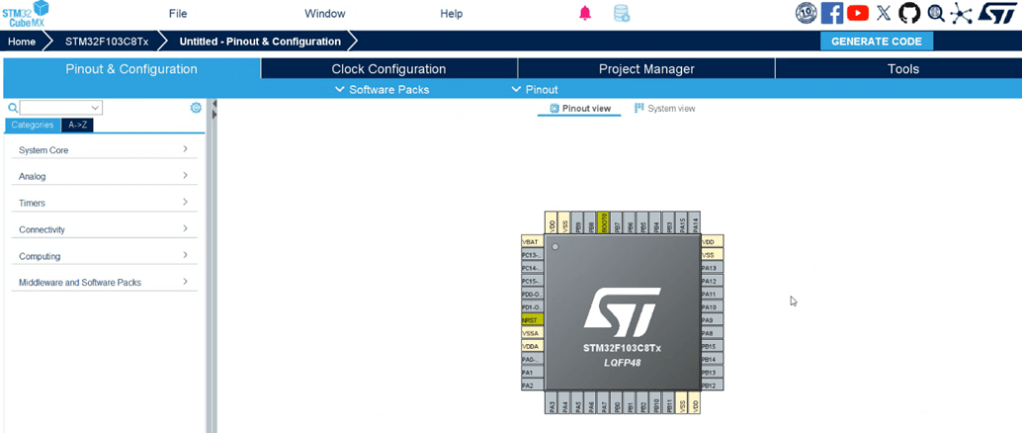The height and width of the screenshot is (433, 1022).
Task: Open the Software Packs dropdown
Action: pyautogui.click(x=382, y=89)
